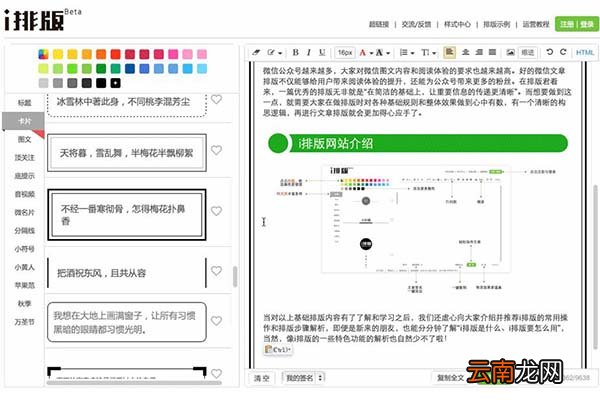Click the editor's vertical scrollbar
The image size is (600, 400).
click(x=595, y=267)
